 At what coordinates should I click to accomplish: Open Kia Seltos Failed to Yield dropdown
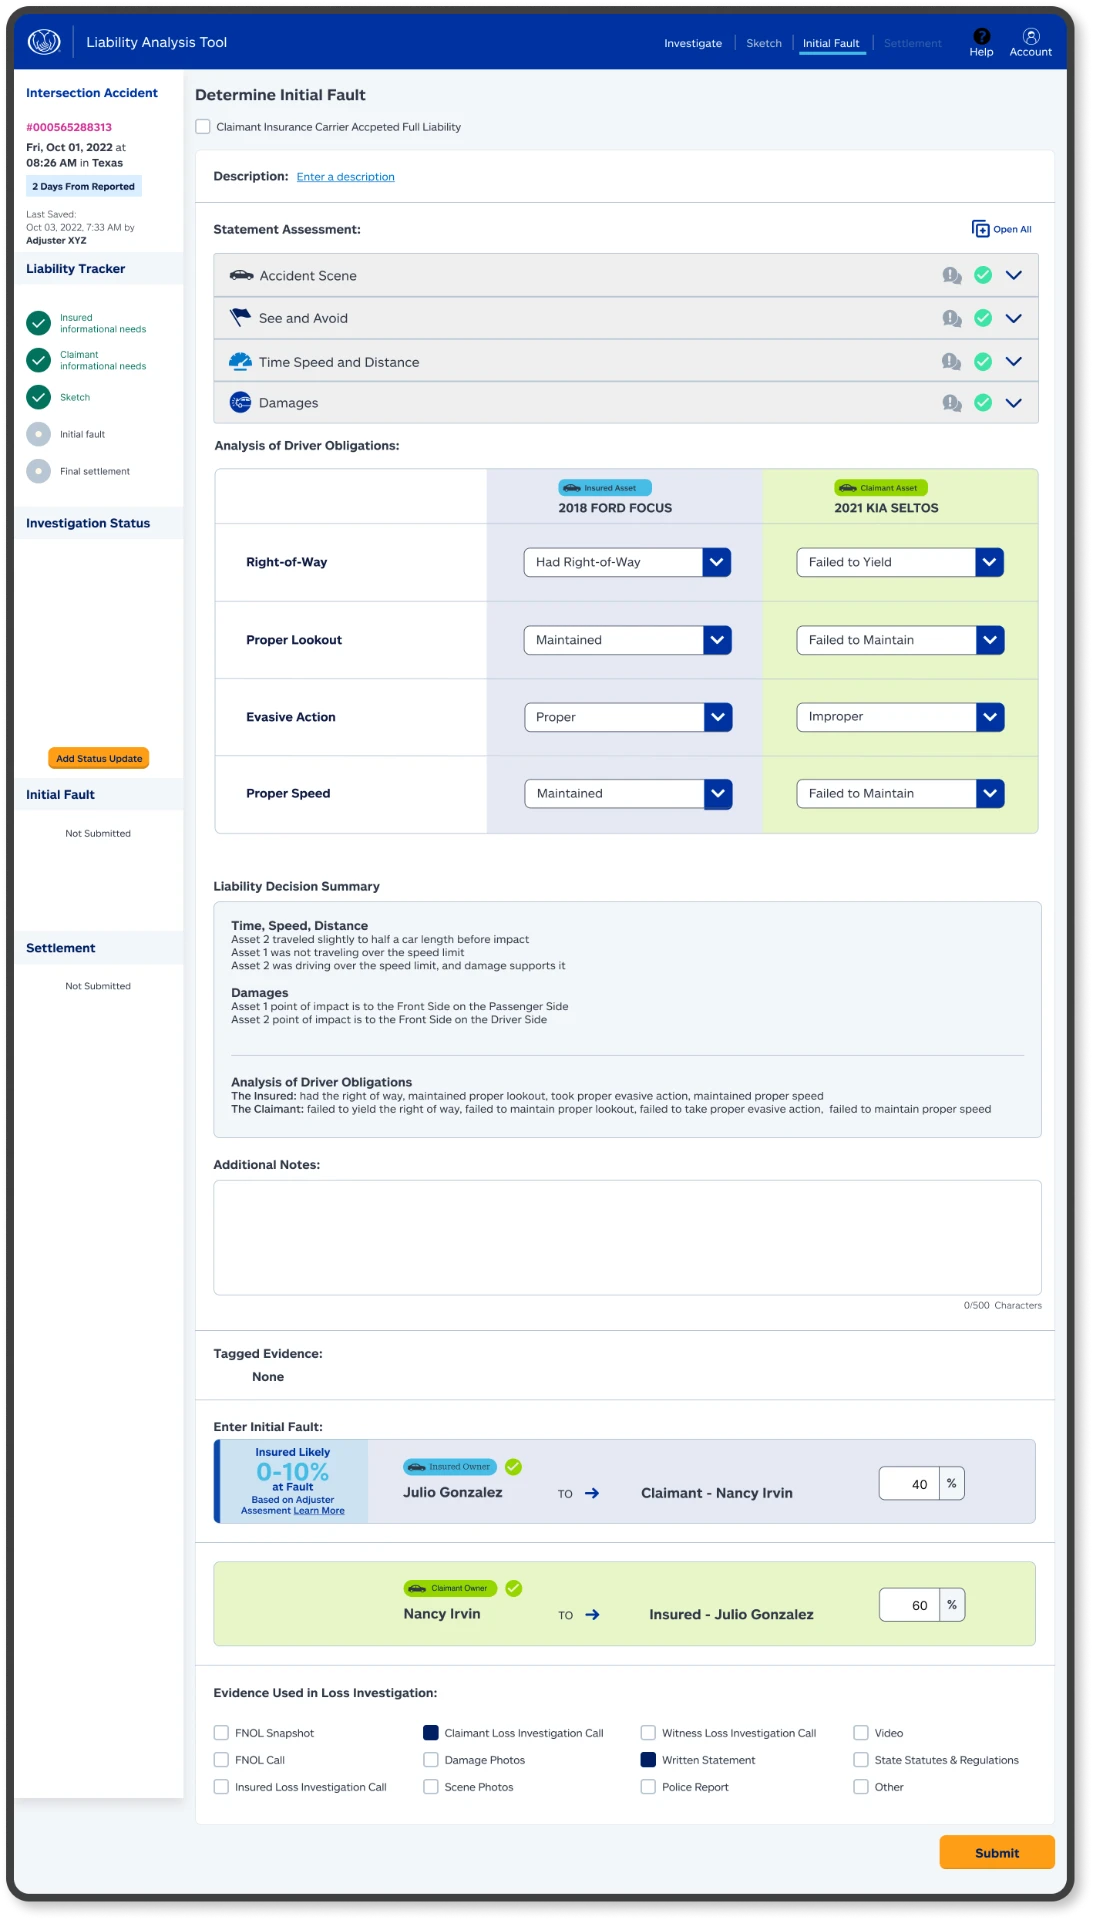click(x=900, y=562)
